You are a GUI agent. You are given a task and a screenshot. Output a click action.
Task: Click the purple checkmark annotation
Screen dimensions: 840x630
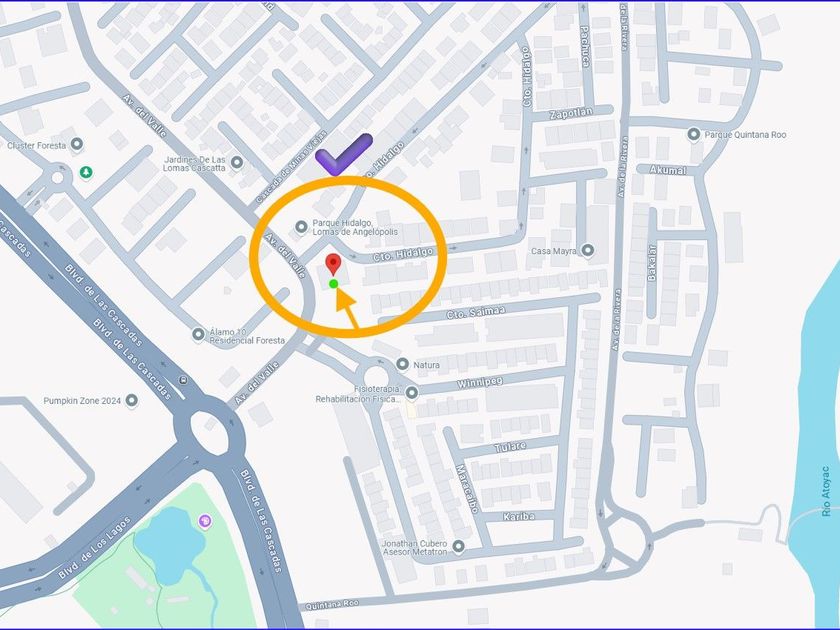tap(344, 154)
